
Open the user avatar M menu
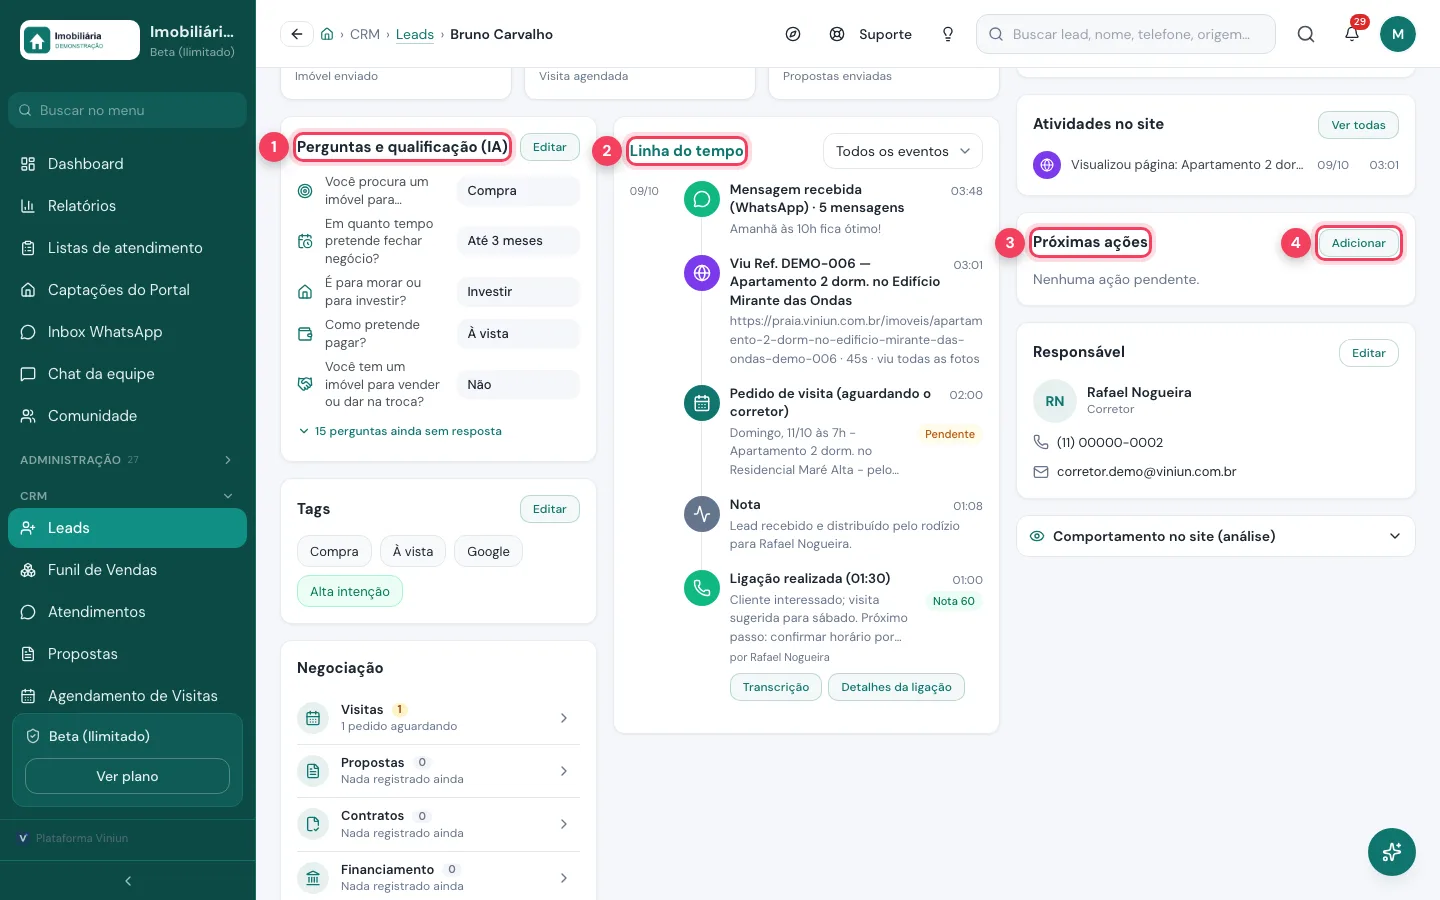coord(1398,34)
